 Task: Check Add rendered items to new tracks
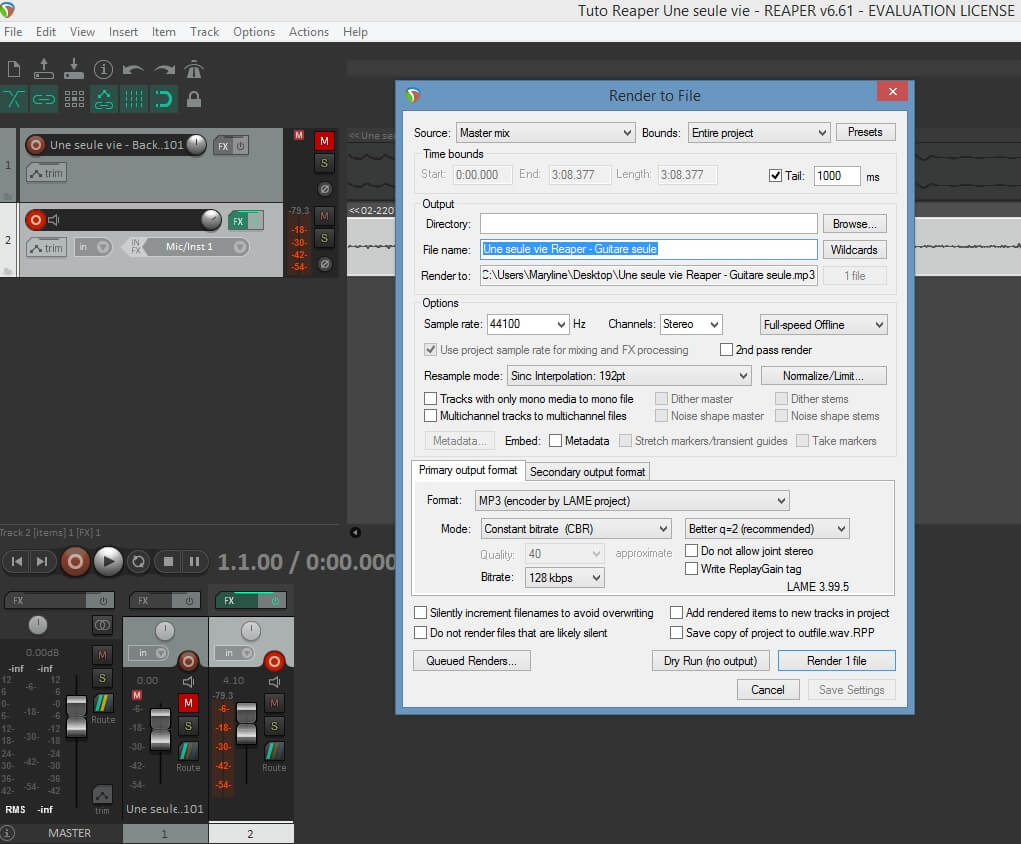pyautogui.click(x=677, y=613)
